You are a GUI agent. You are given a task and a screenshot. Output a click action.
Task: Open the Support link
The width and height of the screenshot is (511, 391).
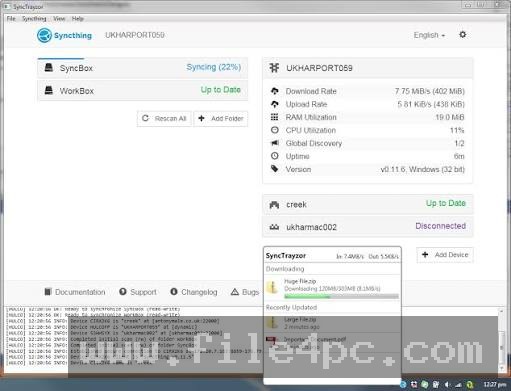click(x=138, y=292)
